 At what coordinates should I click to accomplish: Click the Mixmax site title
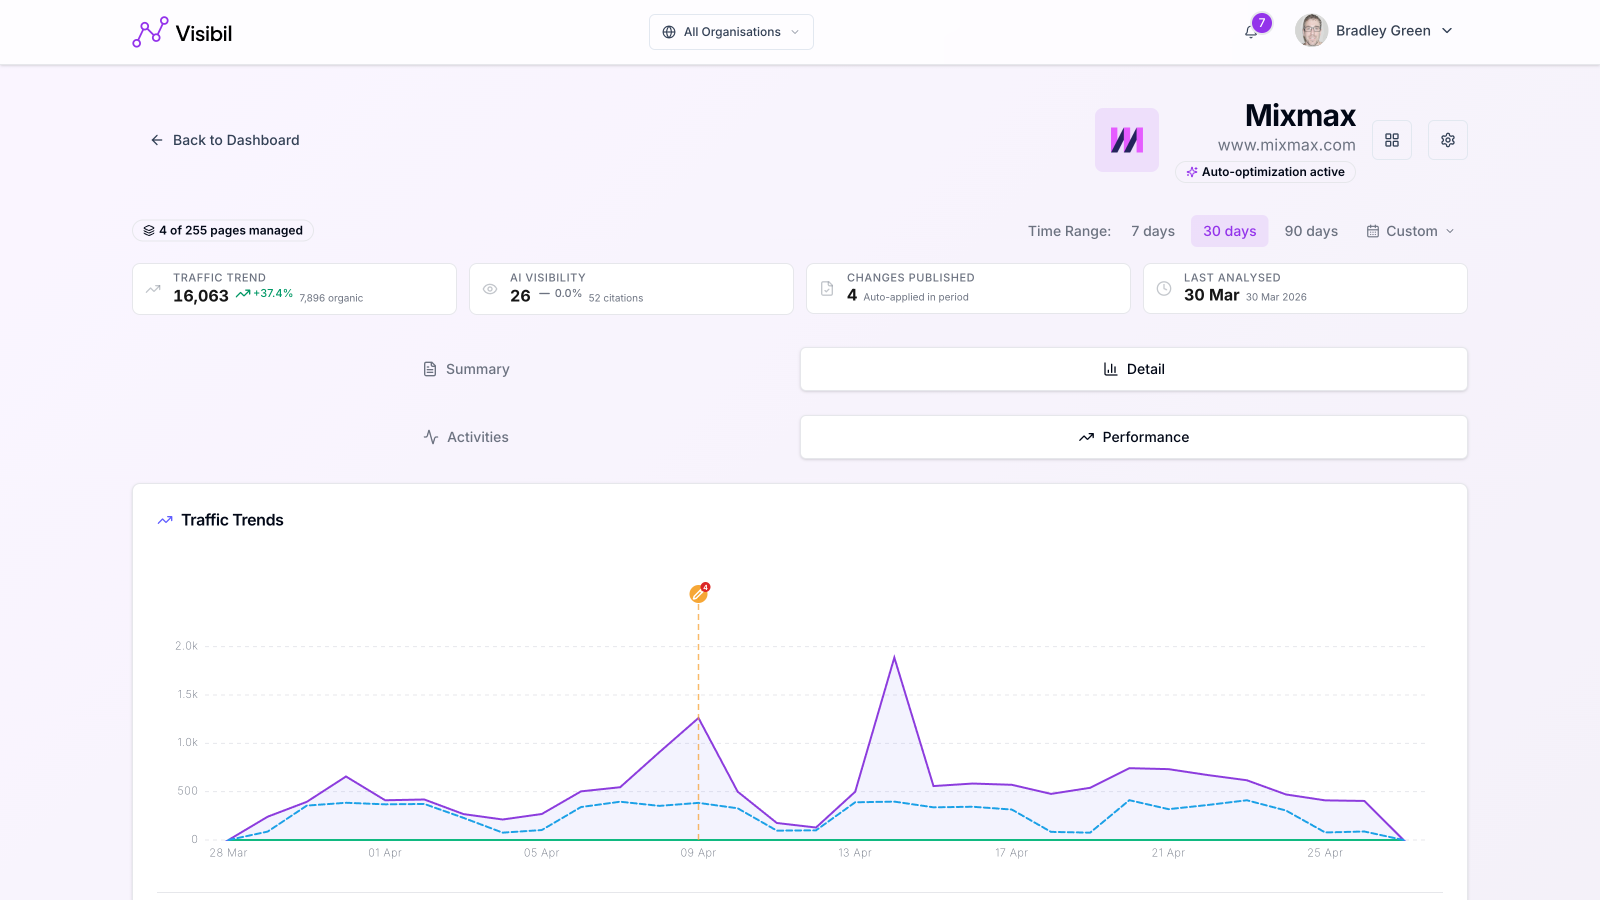point(1300,116)
